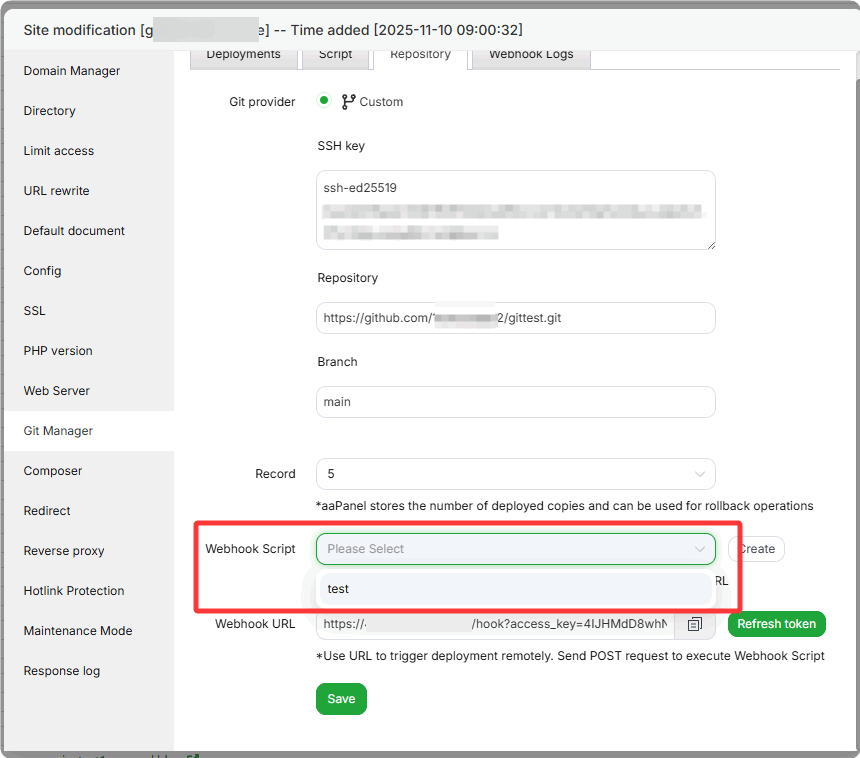860x758 pixels.
Task: Open the Webhook Script Please Select dropdown
Action: 516,549
